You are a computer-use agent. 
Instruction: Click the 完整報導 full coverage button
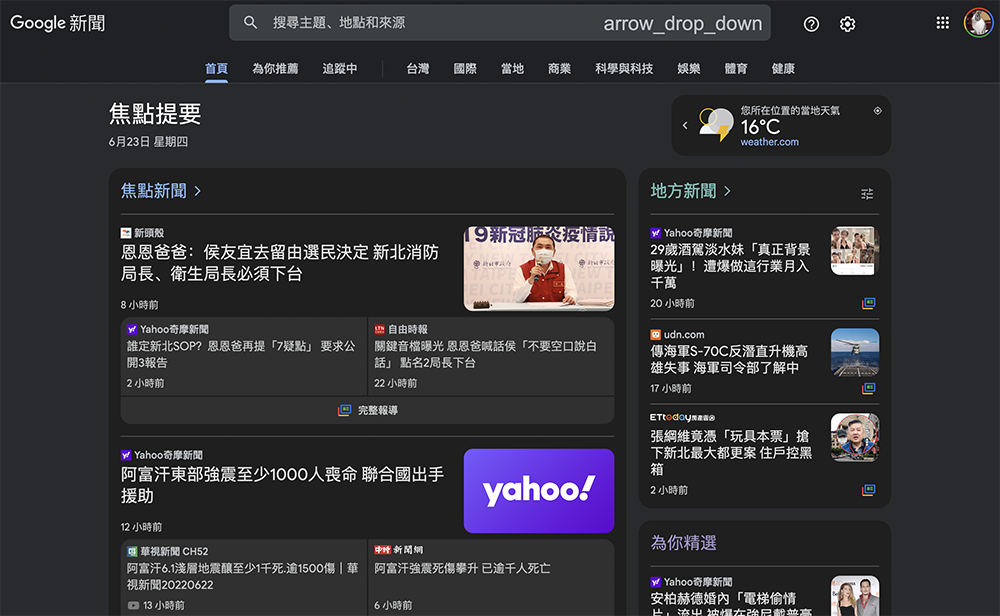pos(368,410)
